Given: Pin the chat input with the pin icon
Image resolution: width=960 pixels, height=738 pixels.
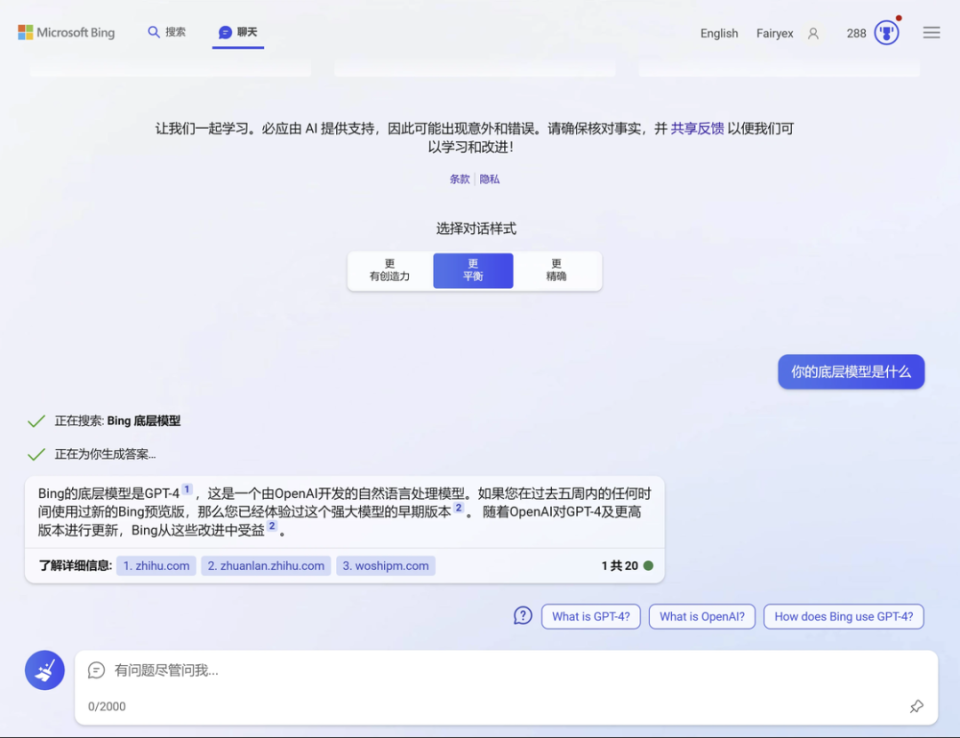Looking at the screenshot, I should coord(917,706).
